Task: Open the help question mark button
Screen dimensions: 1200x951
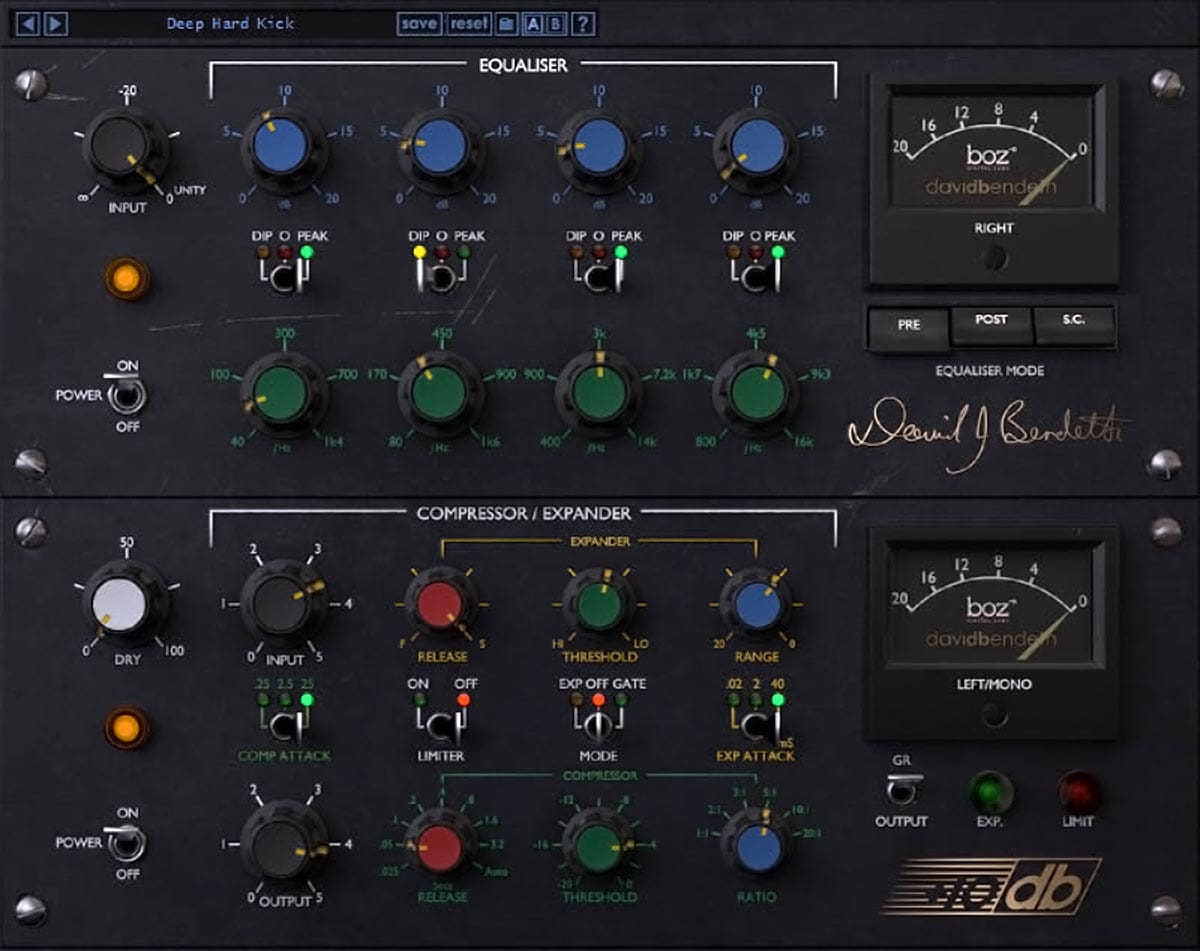Action: (x=583, y=23)
